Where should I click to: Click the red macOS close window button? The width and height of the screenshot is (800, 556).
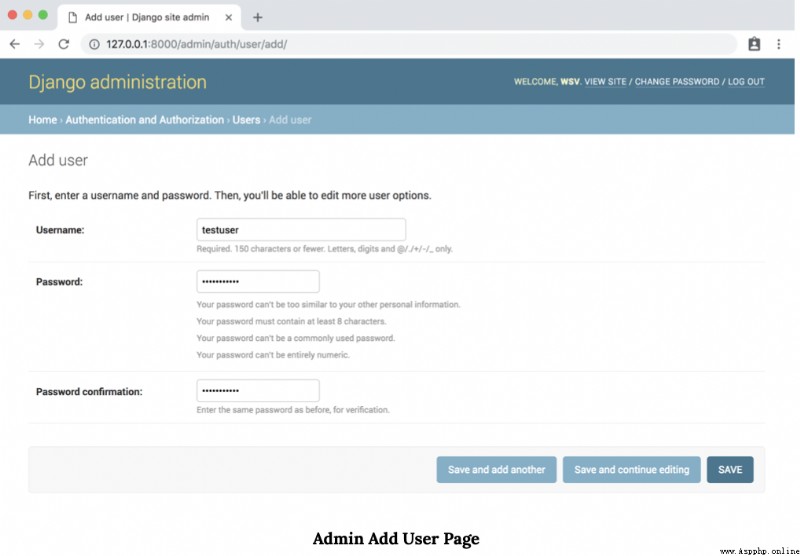click(12, 15)
